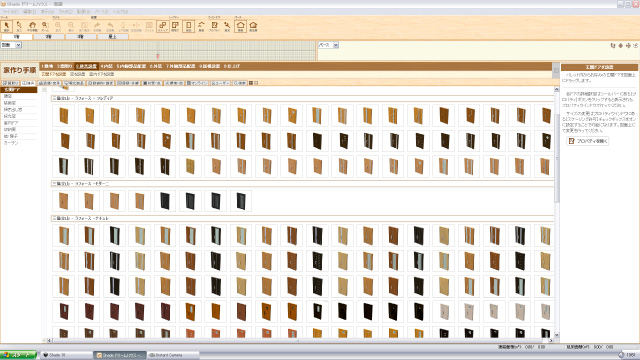This screenshot has width=640, height=360.
Task: Click the vertical flip icon
Action: [x=123, y=26]
